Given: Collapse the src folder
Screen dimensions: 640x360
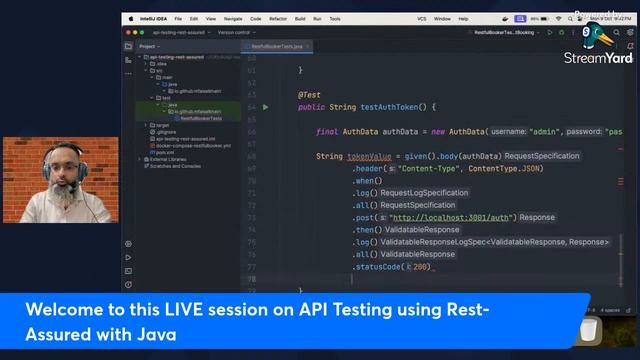Looking at the screenshot, I should point(146,71).
